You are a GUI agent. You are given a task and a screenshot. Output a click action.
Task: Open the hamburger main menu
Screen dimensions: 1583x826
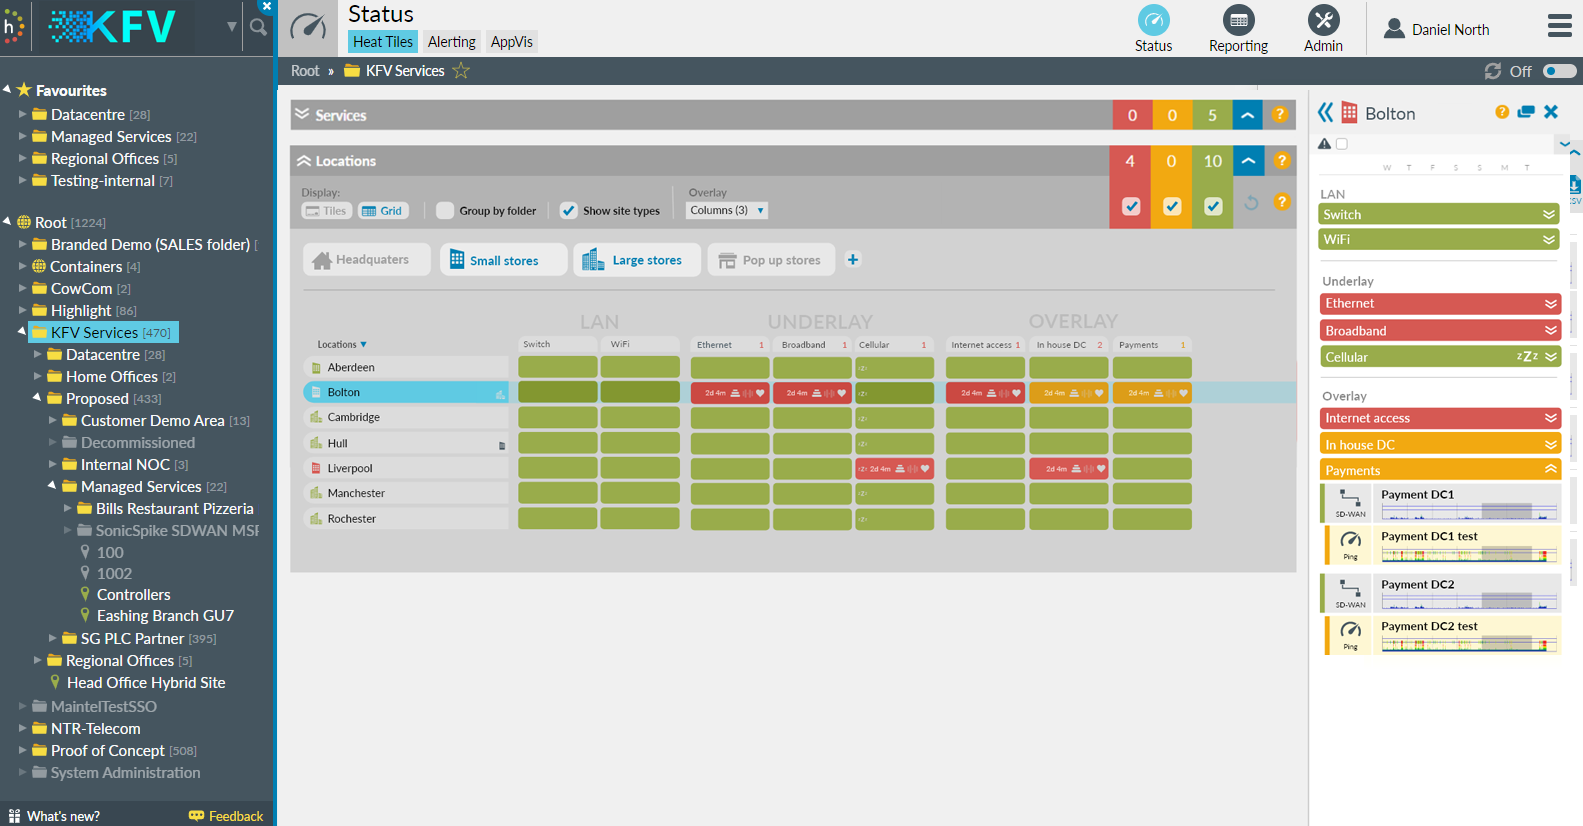1559,26
